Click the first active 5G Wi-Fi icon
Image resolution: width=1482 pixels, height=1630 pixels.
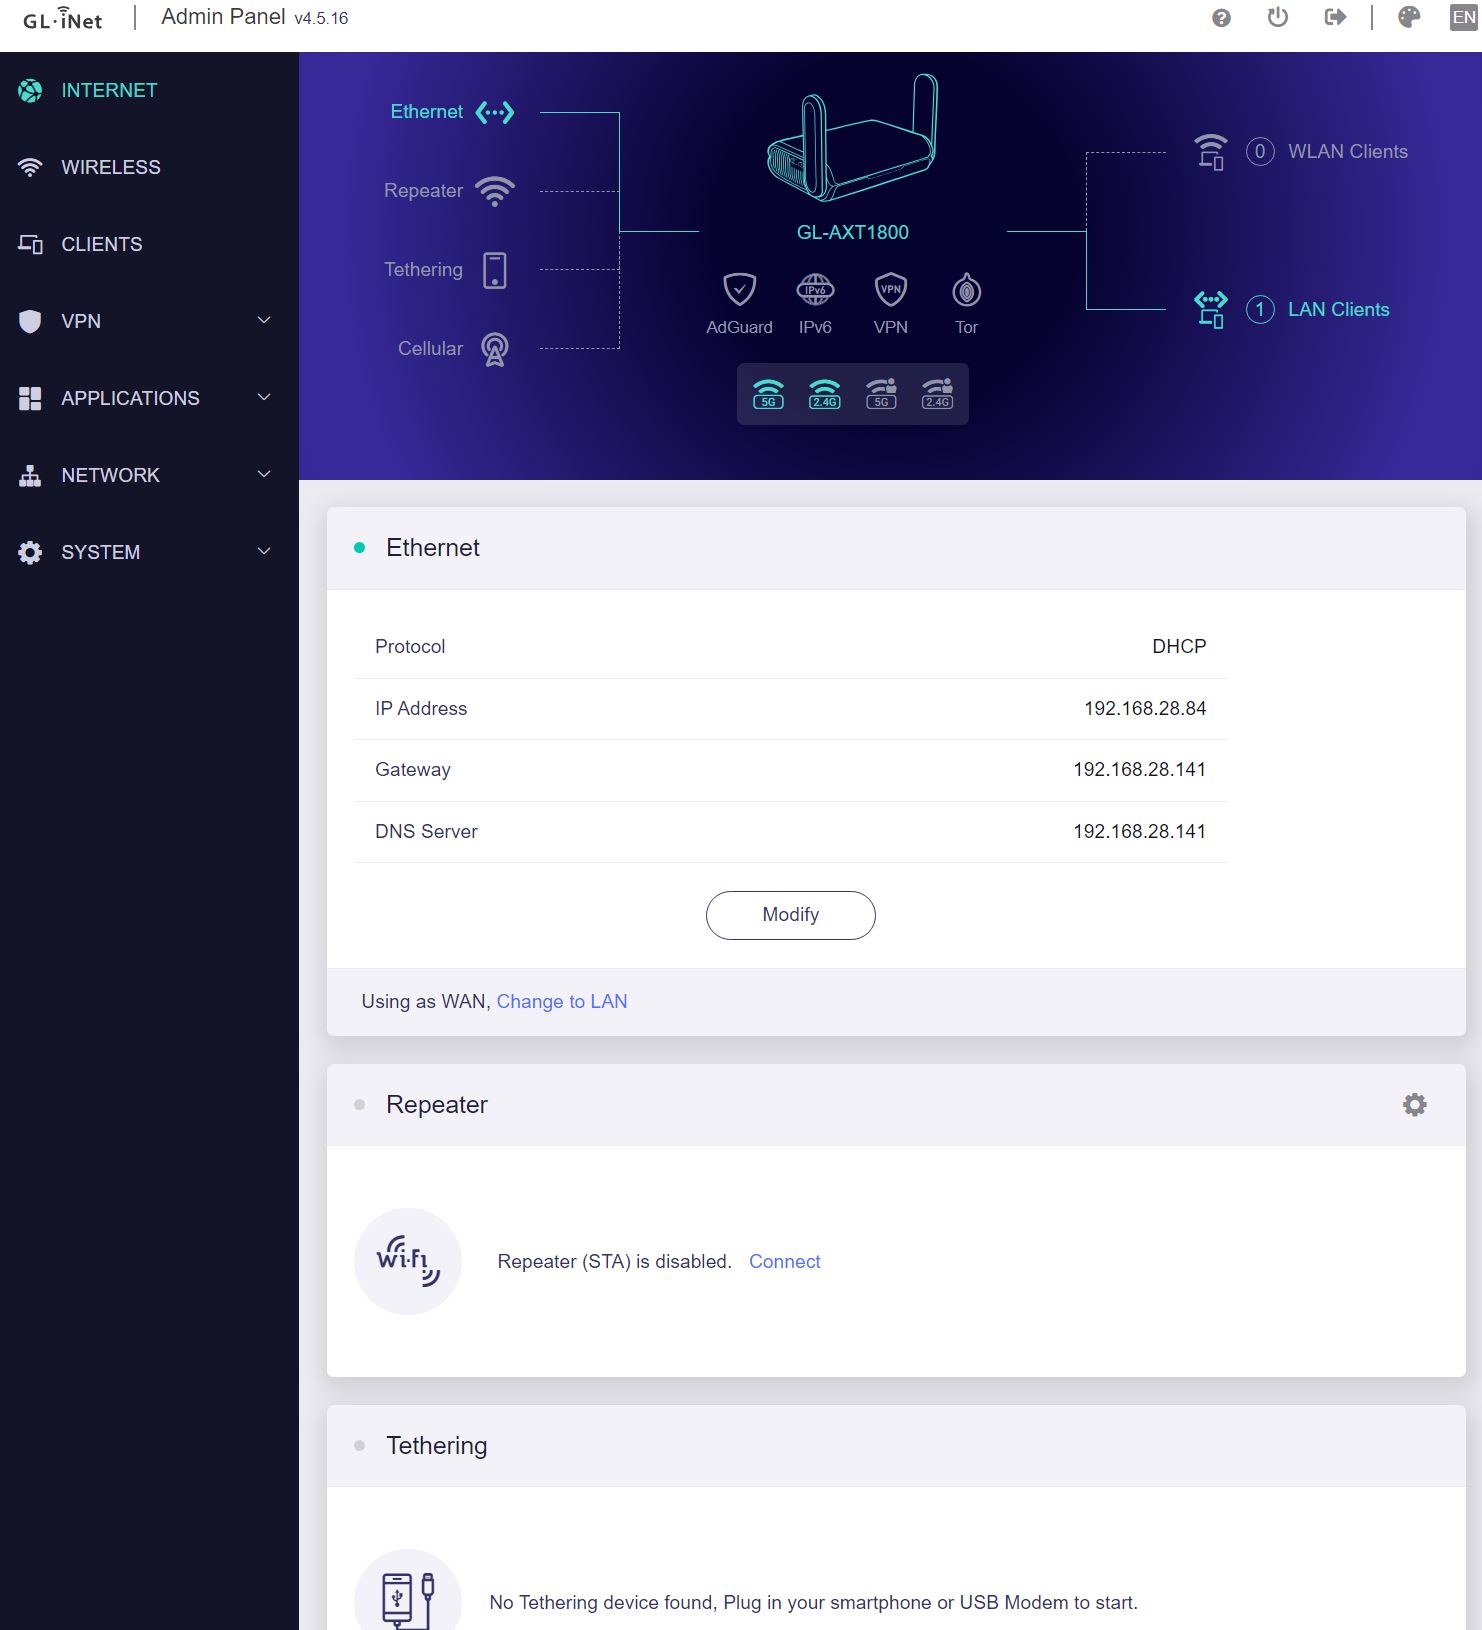(x=768, y=394)
